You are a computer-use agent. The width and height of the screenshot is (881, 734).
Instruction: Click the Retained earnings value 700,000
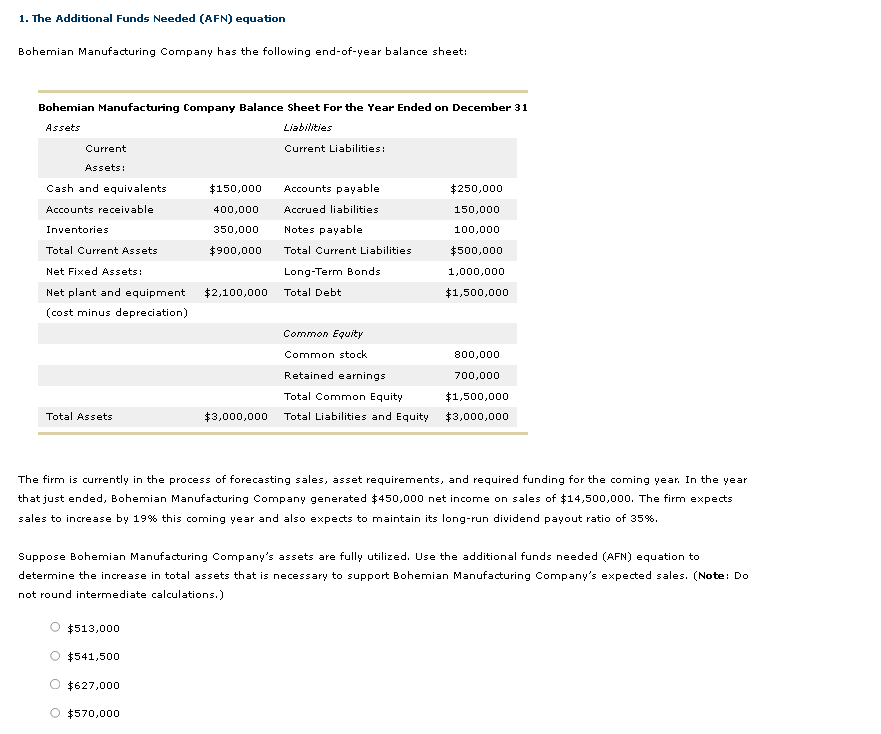coord(489,375)
